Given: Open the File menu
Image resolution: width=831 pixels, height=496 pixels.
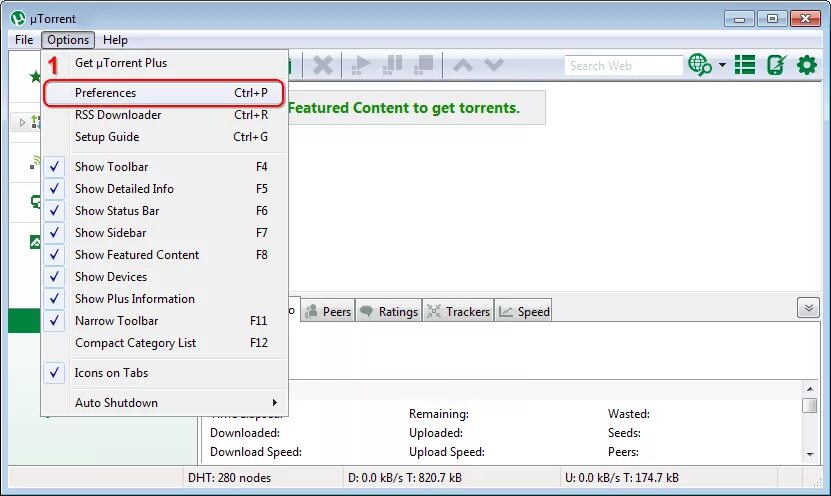Looking at the screenshot, I should (x=24, y=40).
